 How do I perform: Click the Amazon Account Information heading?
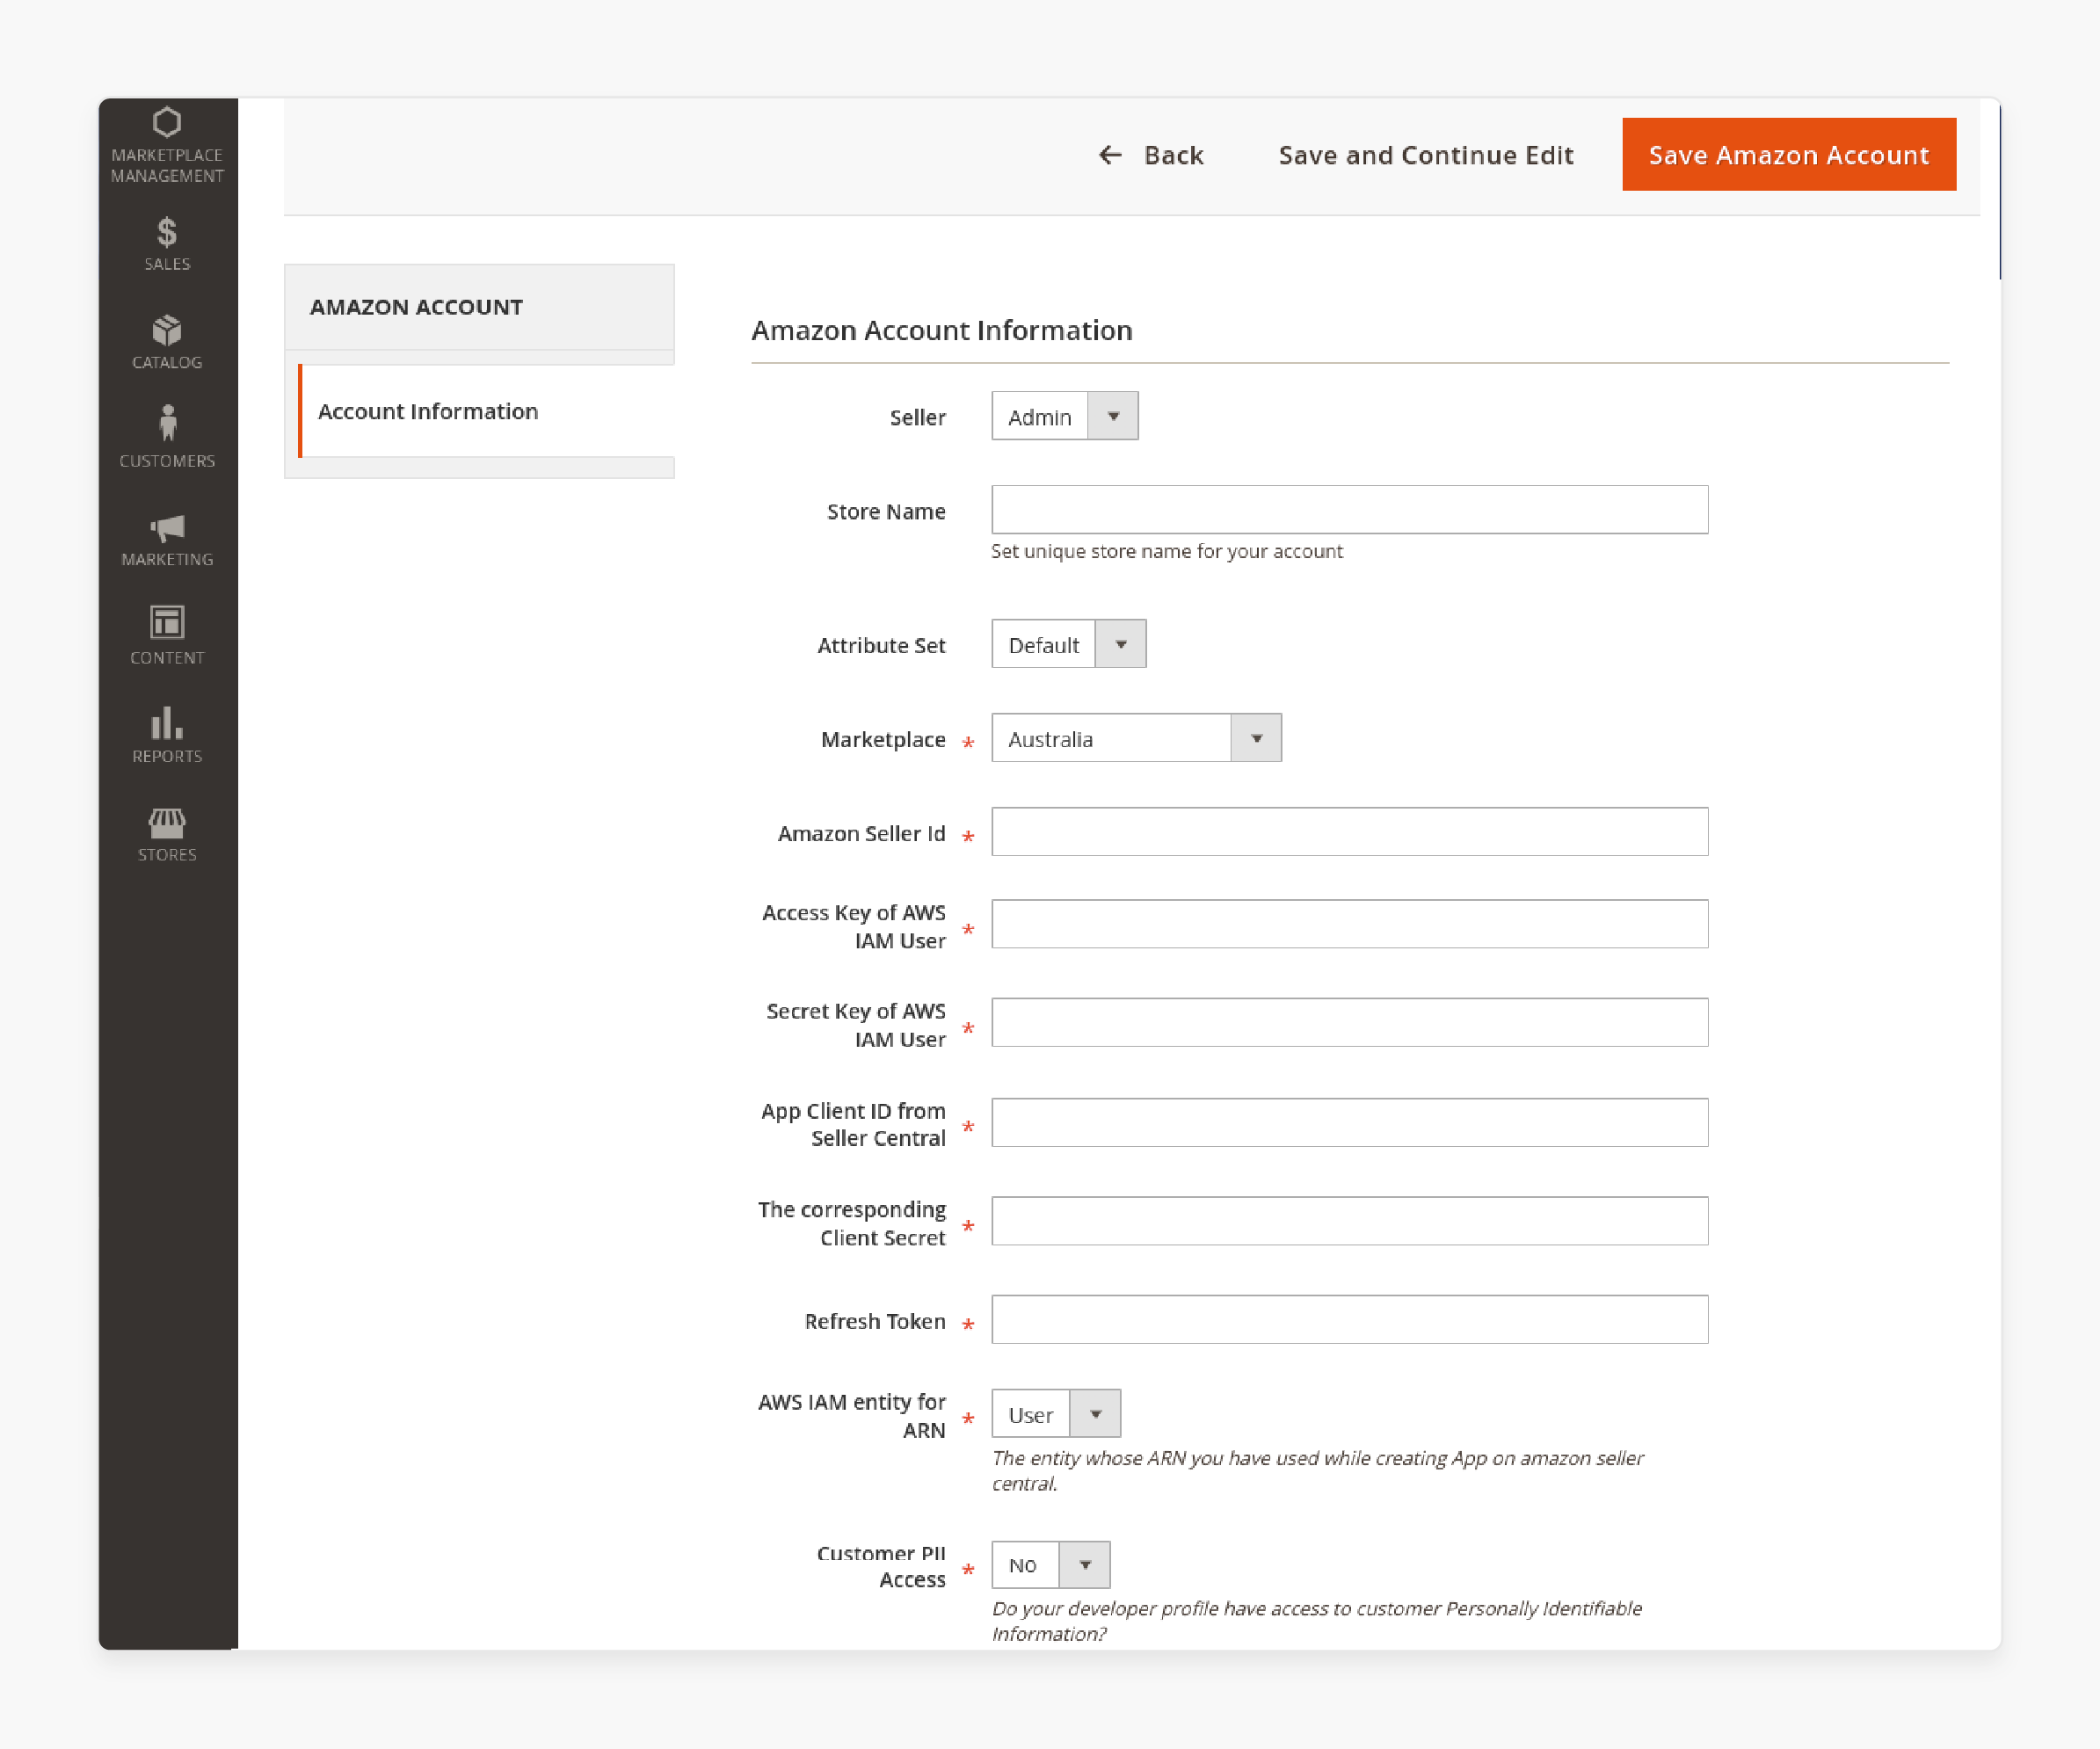(941, 330)
